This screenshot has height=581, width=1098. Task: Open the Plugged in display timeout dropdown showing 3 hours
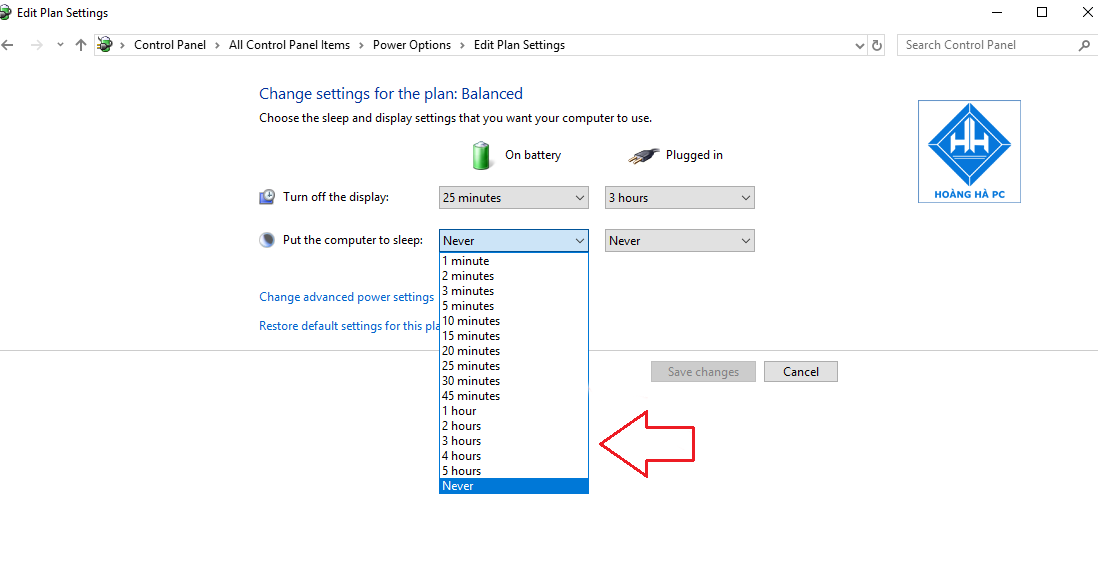pos(679,197)
